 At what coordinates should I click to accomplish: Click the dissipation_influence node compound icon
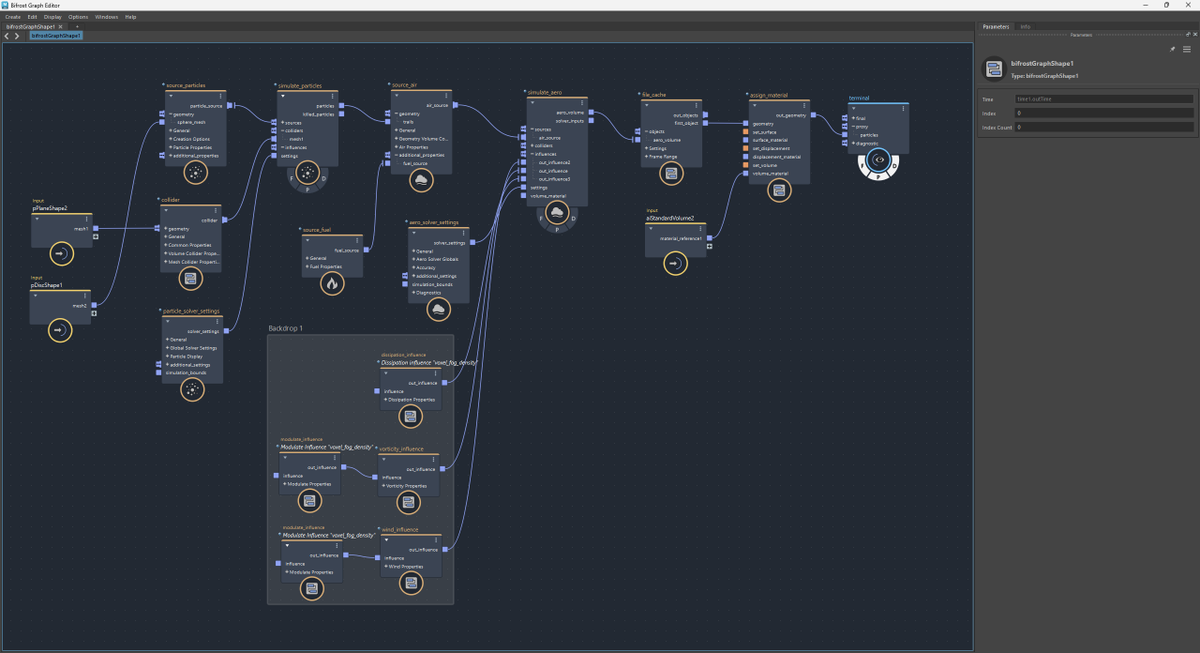(x=409, y=415)
